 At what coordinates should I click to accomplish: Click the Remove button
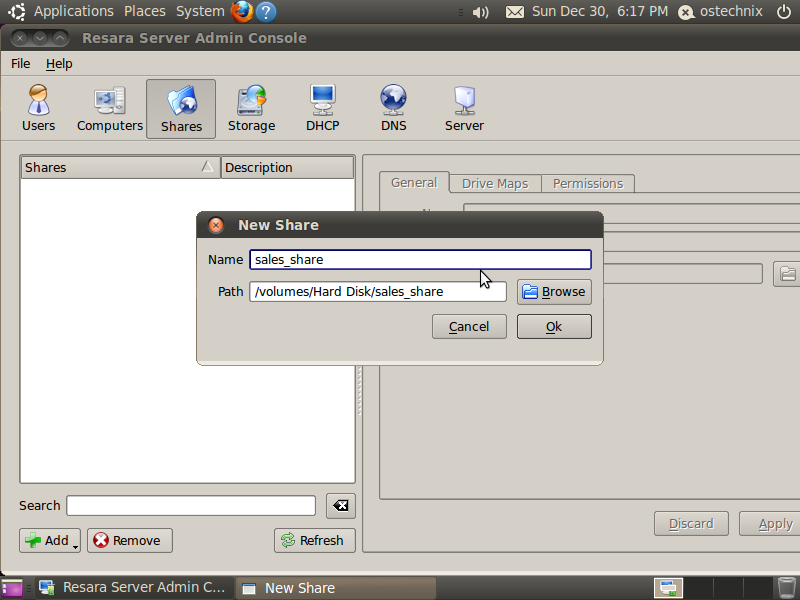tap(130, 540)
